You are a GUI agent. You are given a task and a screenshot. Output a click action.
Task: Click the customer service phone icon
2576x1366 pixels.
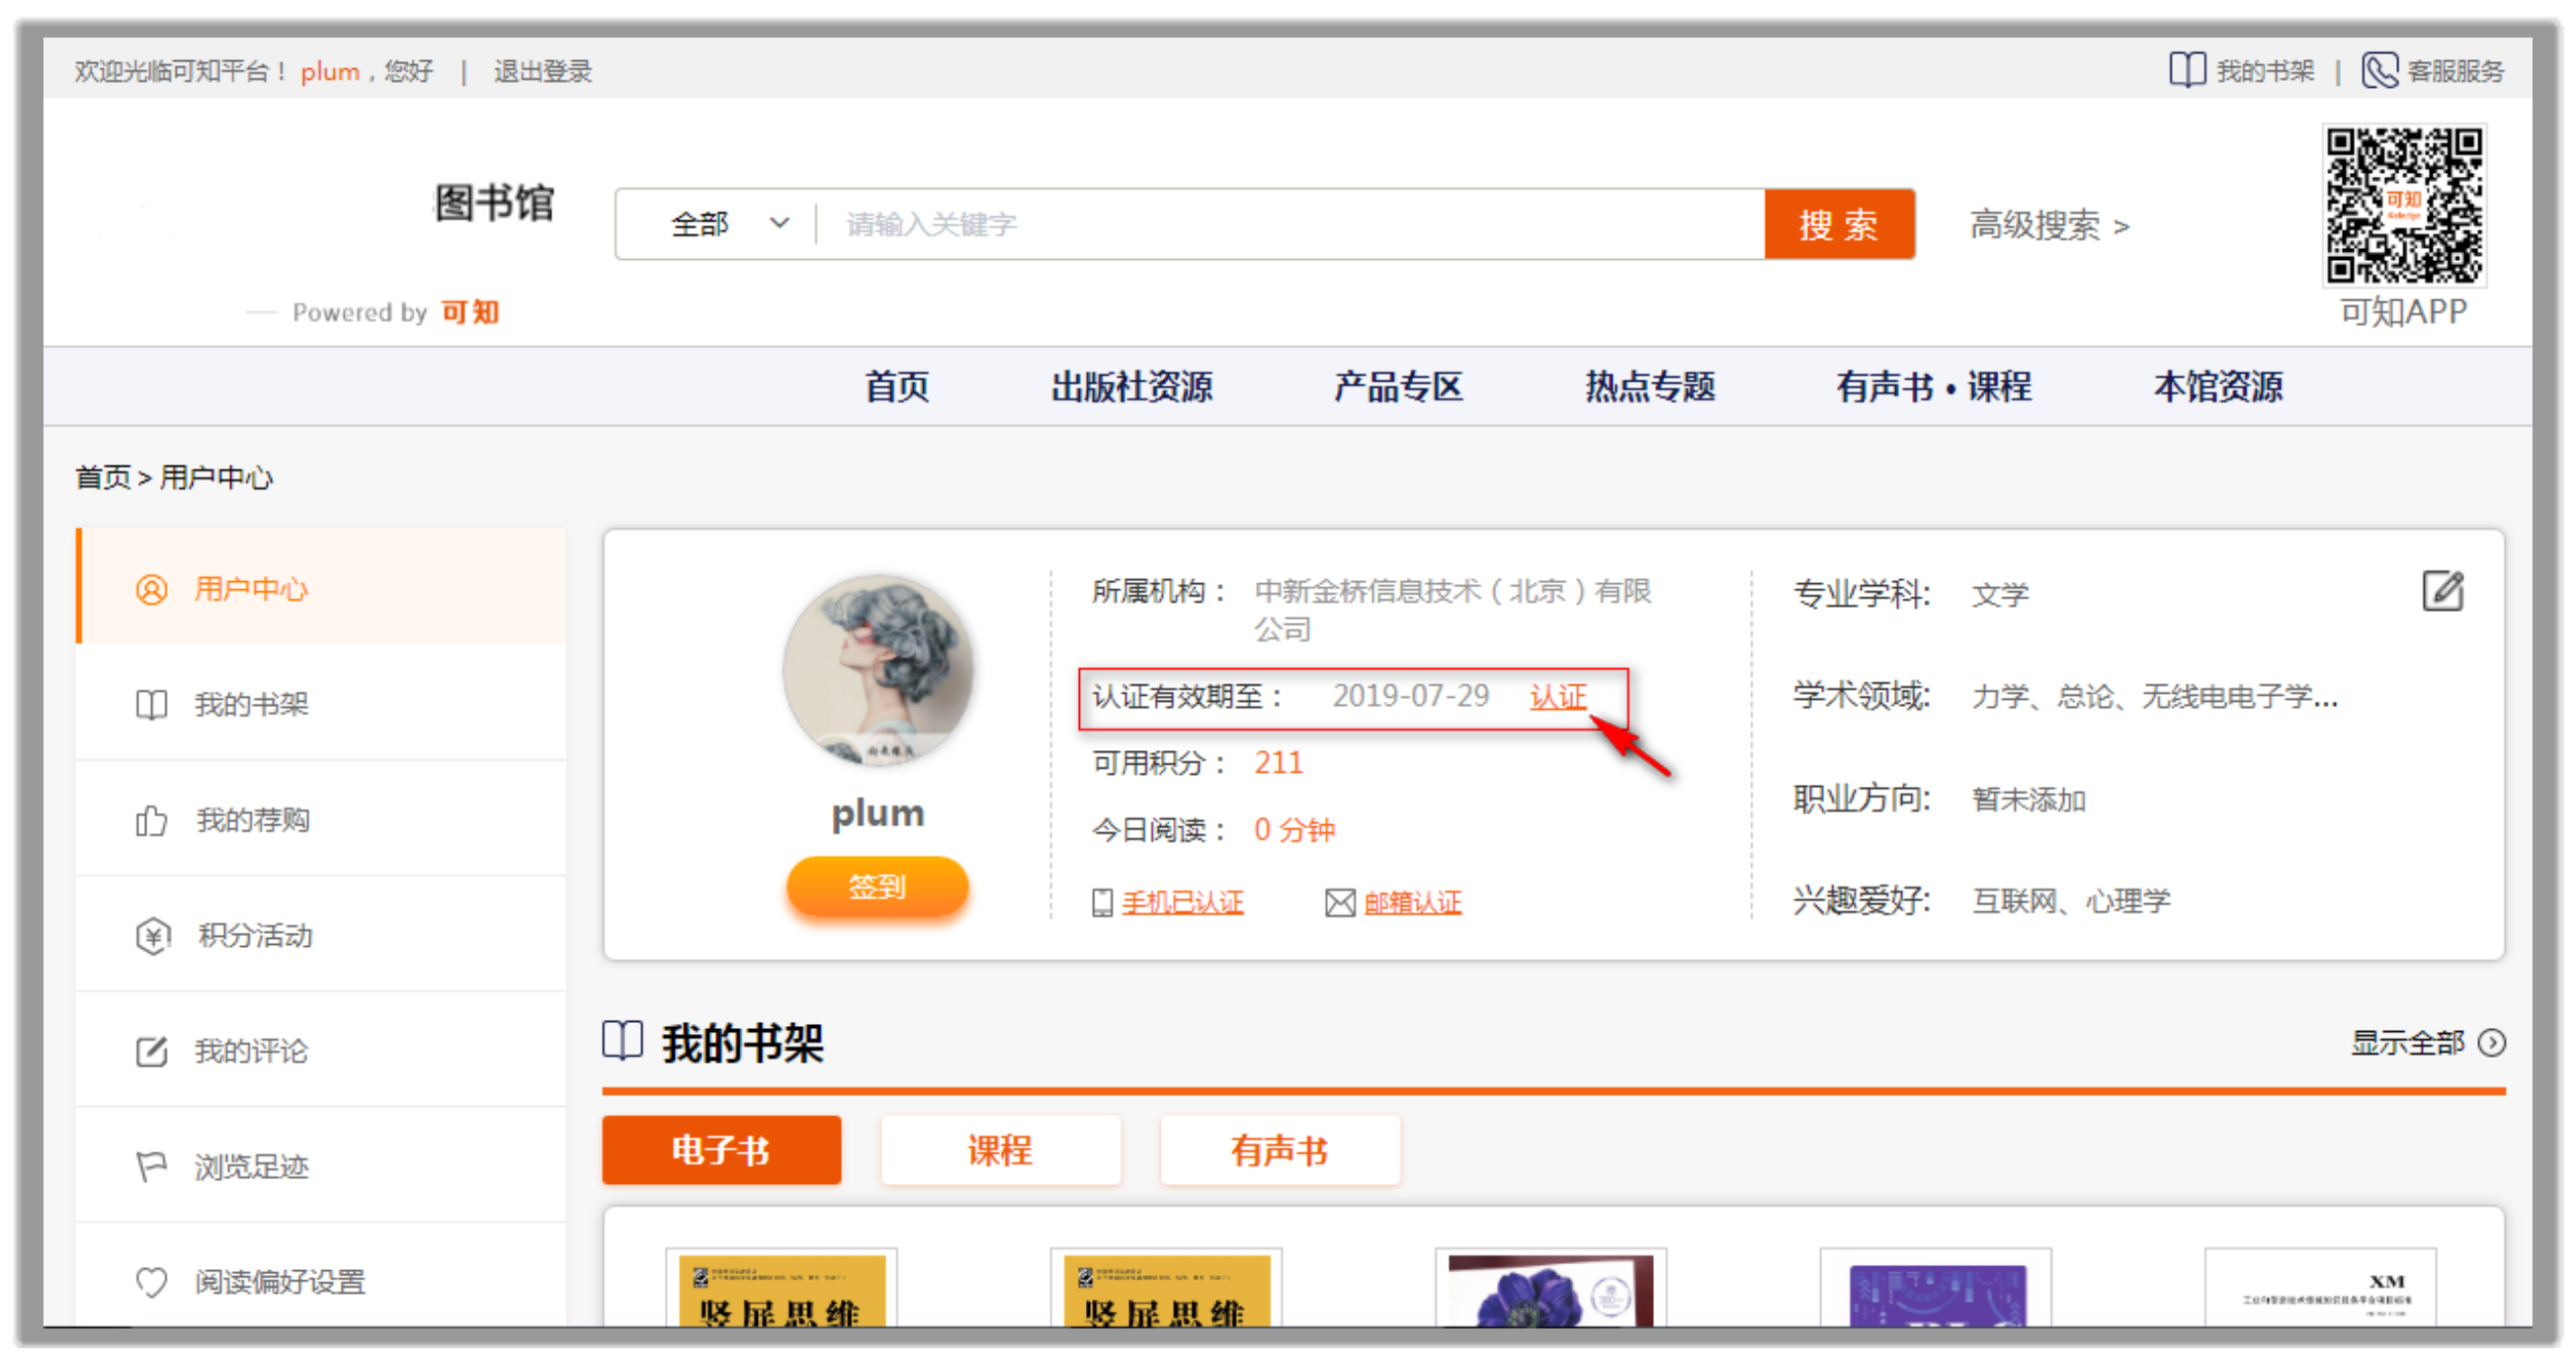(2379, 71)
